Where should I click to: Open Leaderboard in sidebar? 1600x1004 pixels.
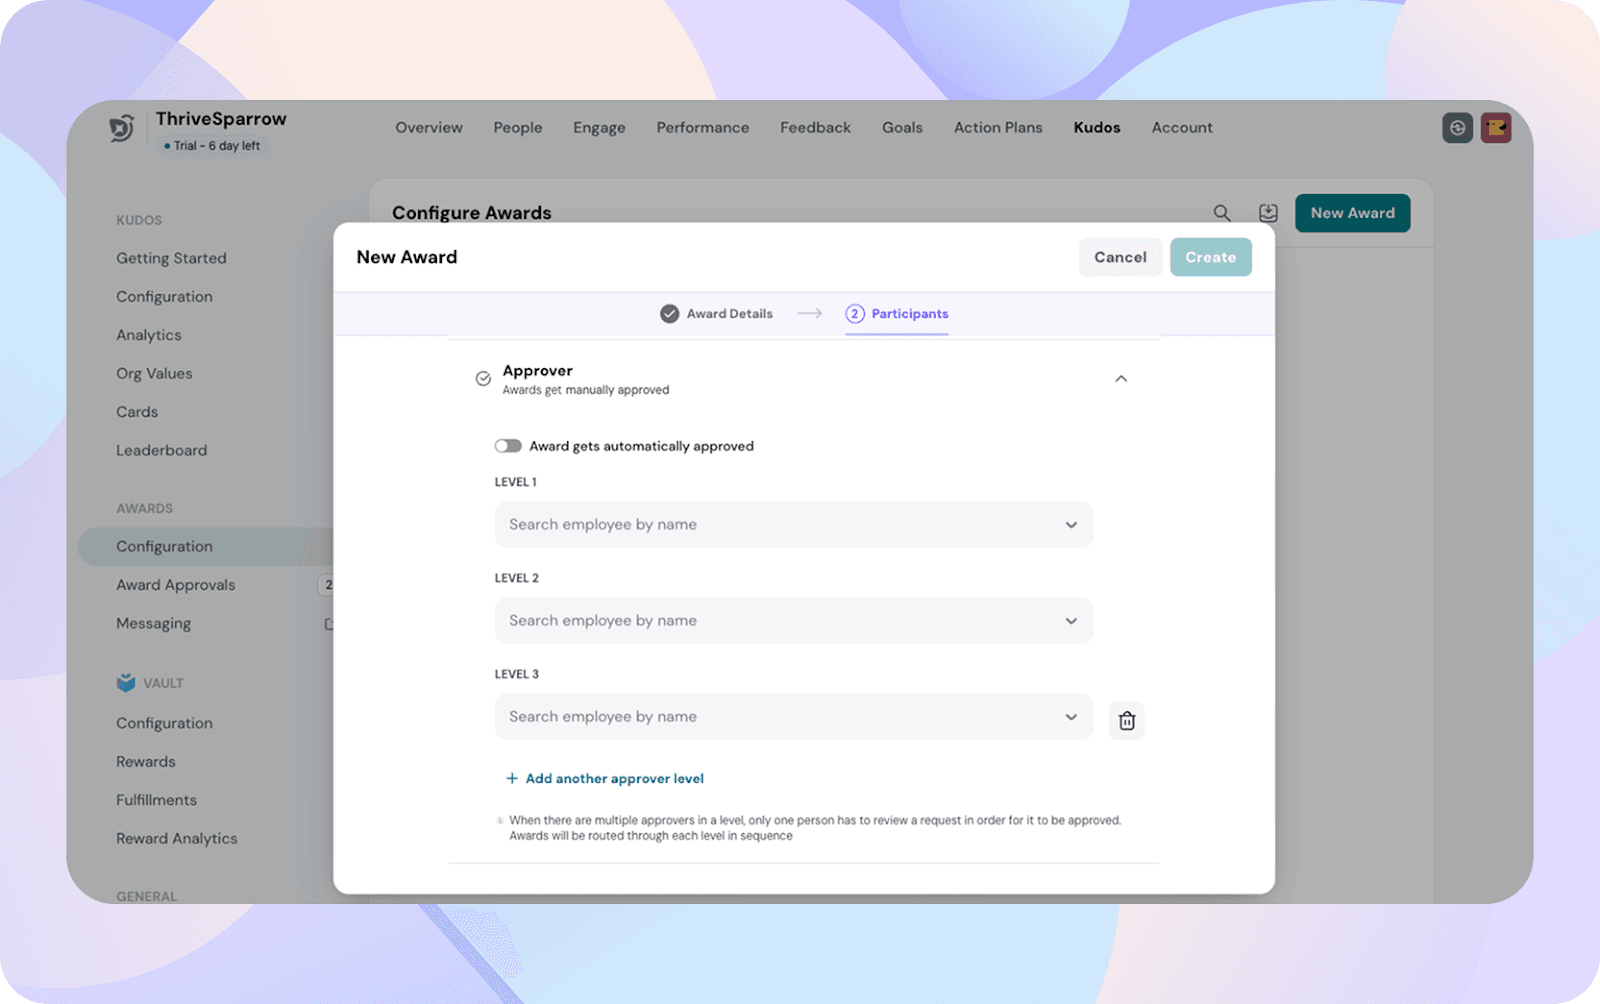point(162,450)
